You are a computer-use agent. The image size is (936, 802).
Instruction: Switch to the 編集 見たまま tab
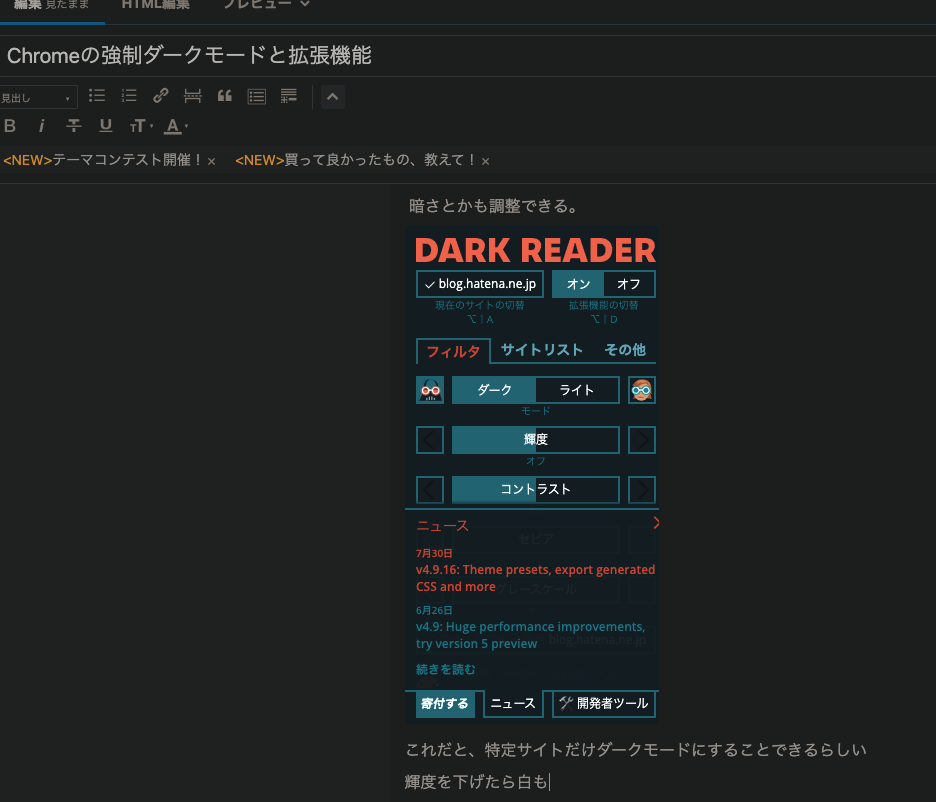point(51,5)
